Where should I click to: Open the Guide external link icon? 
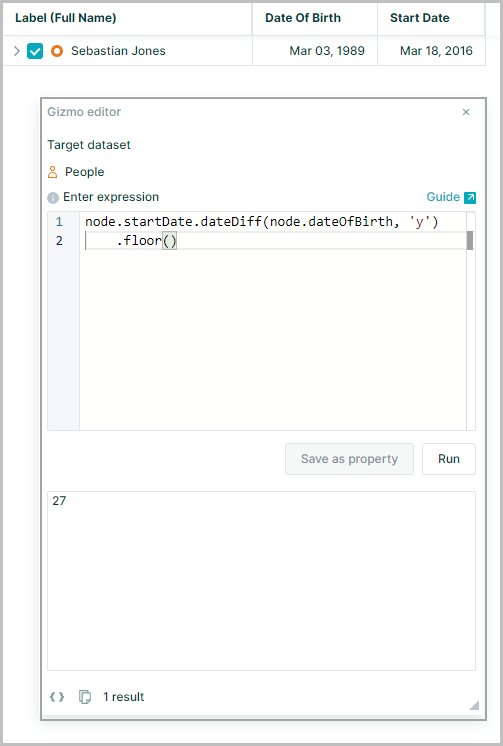[470, 197]
